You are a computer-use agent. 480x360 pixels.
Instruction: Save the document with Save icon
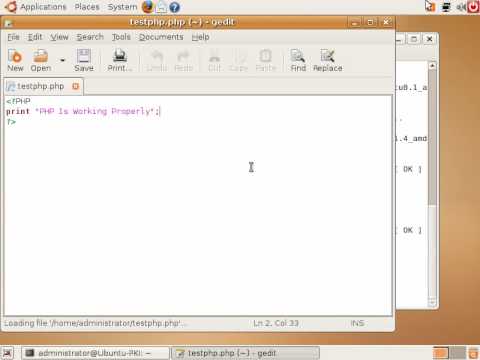pos(84,60)
